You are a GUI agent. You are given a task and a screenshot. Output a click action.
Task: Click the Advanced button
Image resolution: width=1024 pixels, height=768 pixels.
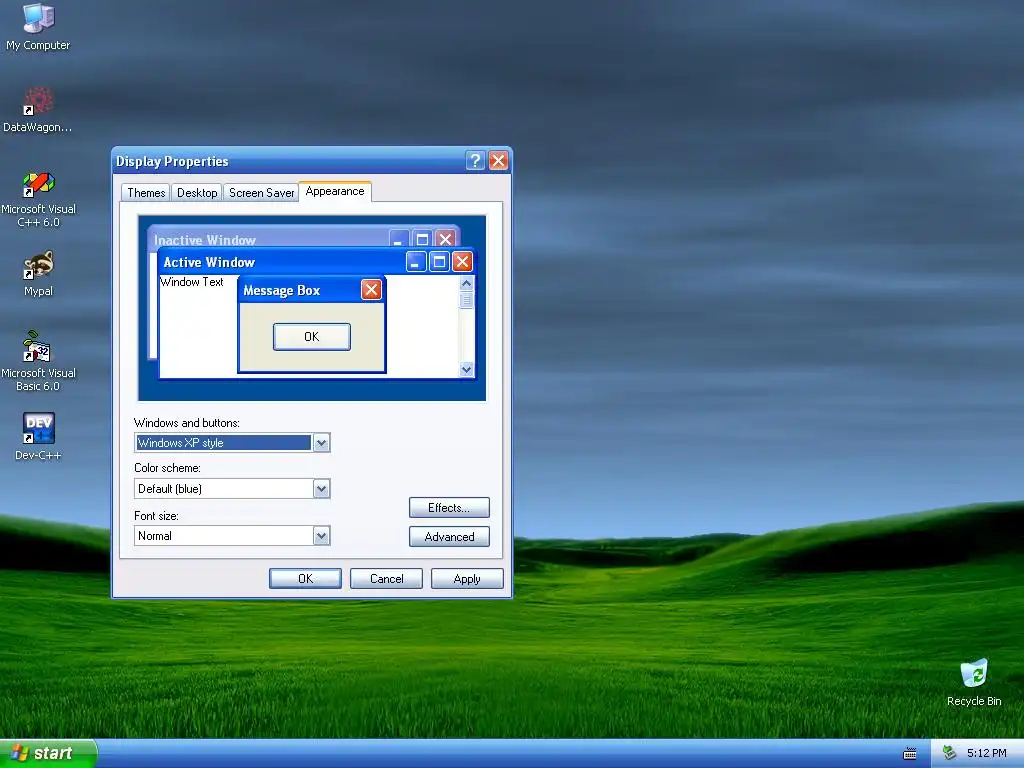[x=449, y=537]
